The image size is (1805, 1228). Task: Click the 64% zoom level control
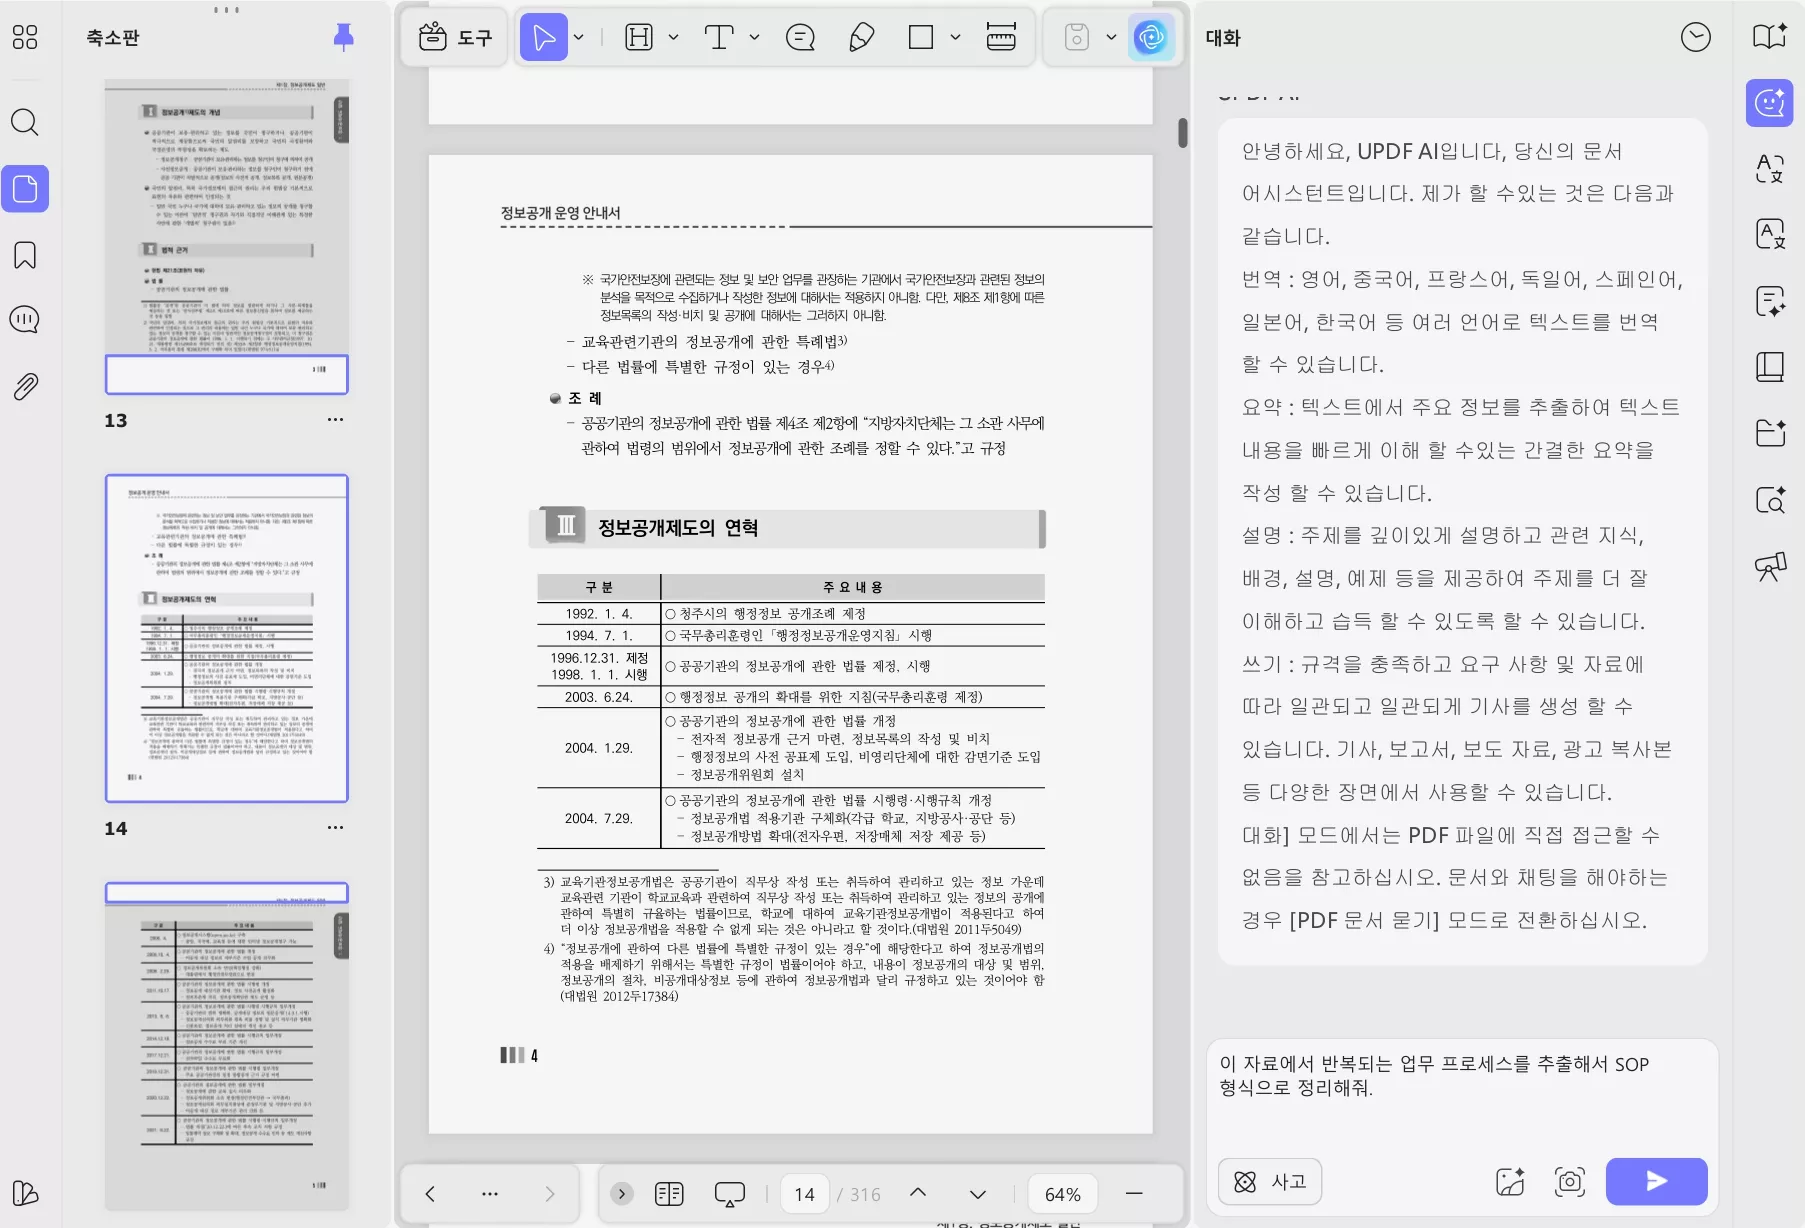1064,1193
